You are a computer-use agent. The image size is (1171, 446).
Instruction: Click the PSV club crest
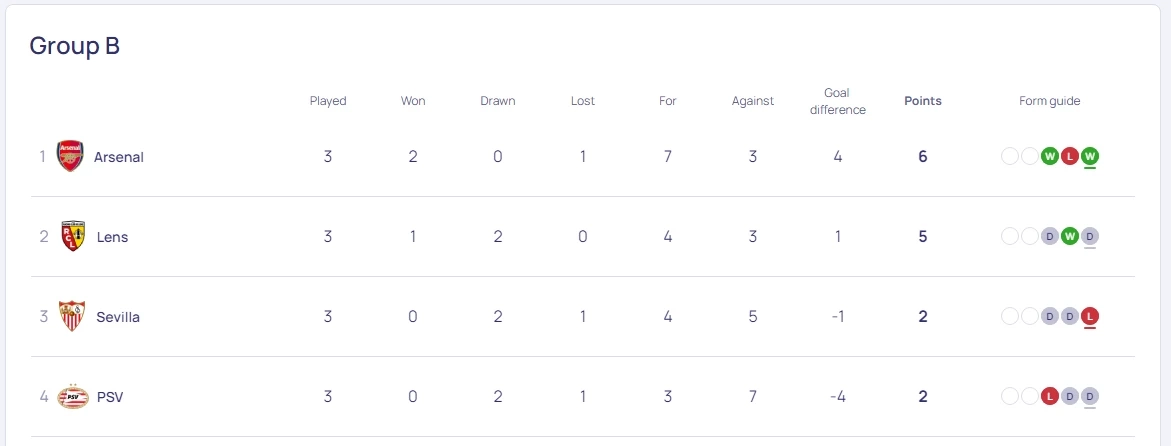click(73, 396)
